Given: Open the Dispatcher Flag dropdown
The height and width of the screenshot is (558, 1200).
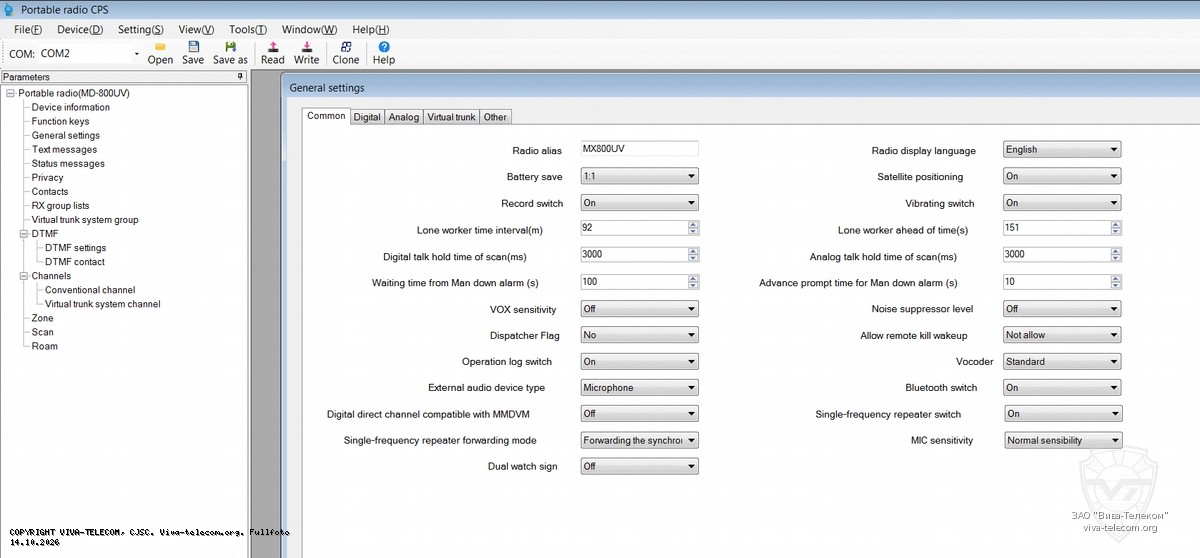Looking at the screenshot, I should click(639, 335).
